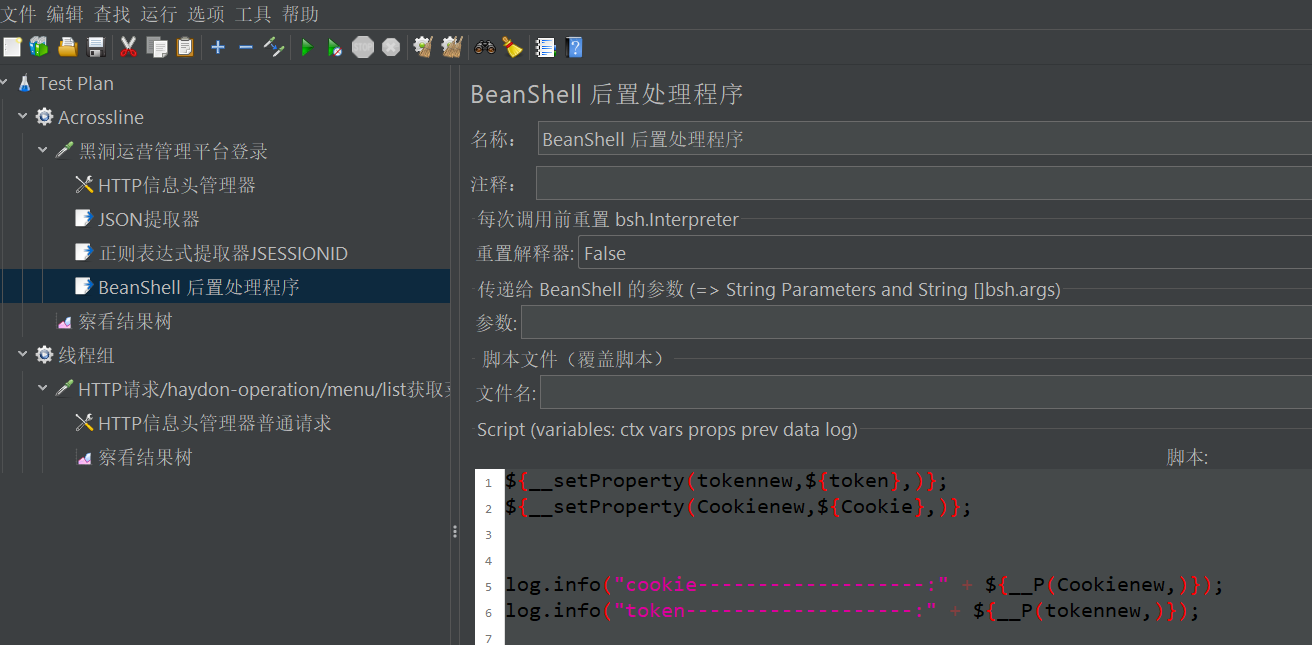
Task: Shutdown test threads with grey X icon
Action: pyautogui.click(x=391, y=47)
